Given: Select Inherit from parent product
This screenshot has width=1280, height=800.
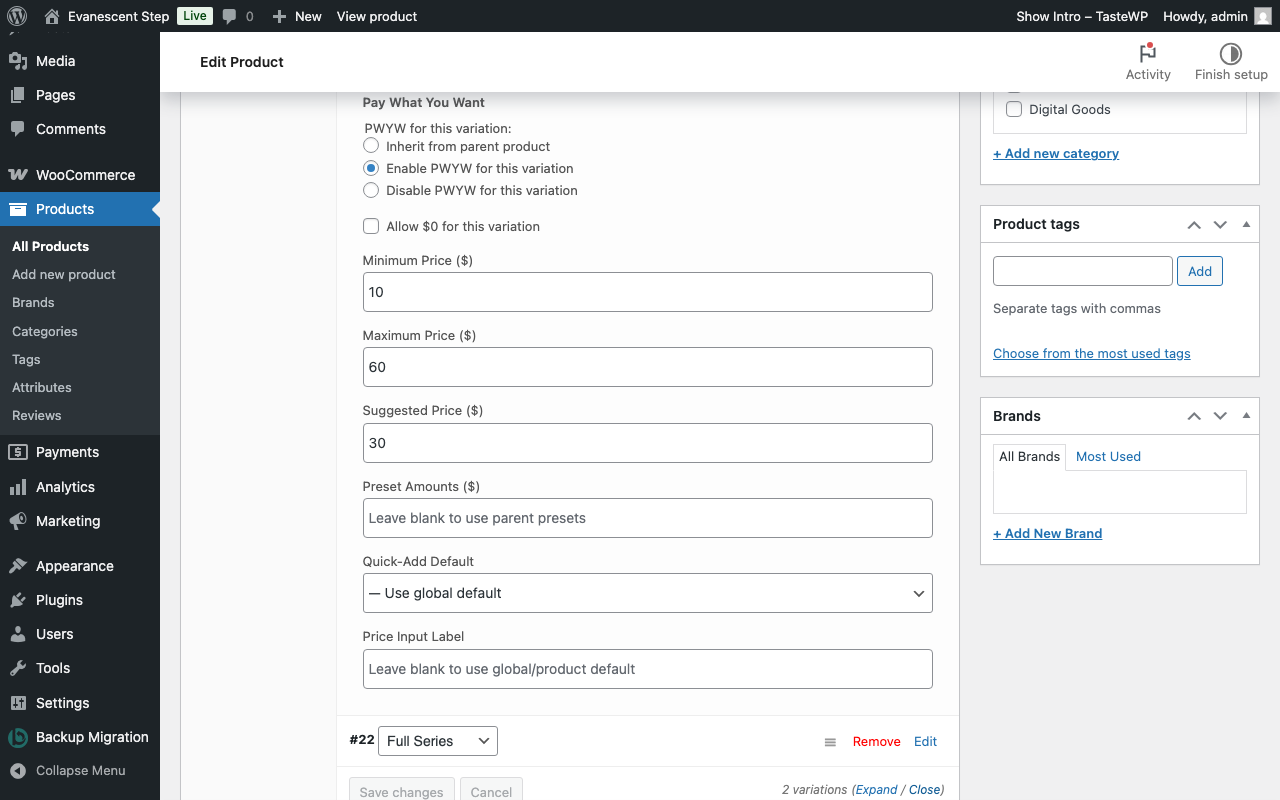Looking at the screenshot, I should pos(371,146).
